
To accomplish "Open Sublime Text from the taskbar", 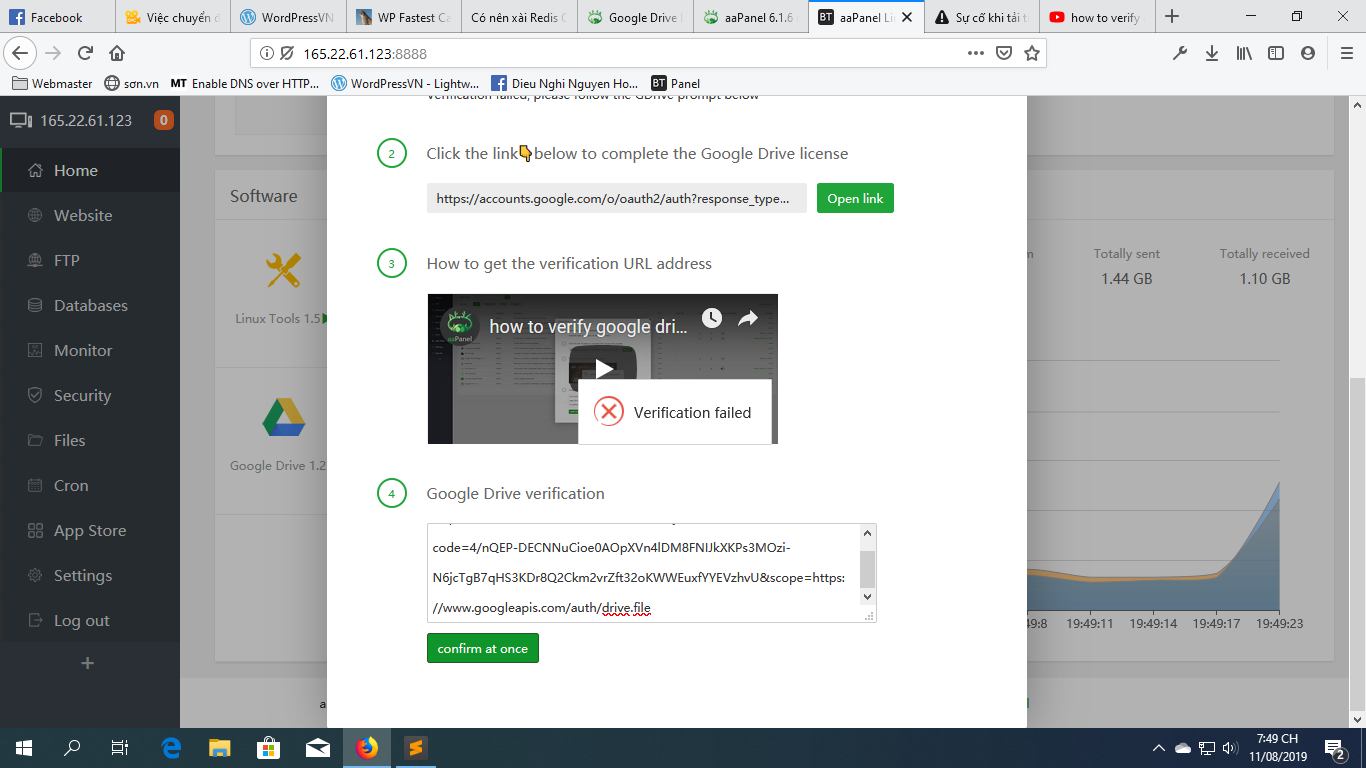I will point(415,748).
